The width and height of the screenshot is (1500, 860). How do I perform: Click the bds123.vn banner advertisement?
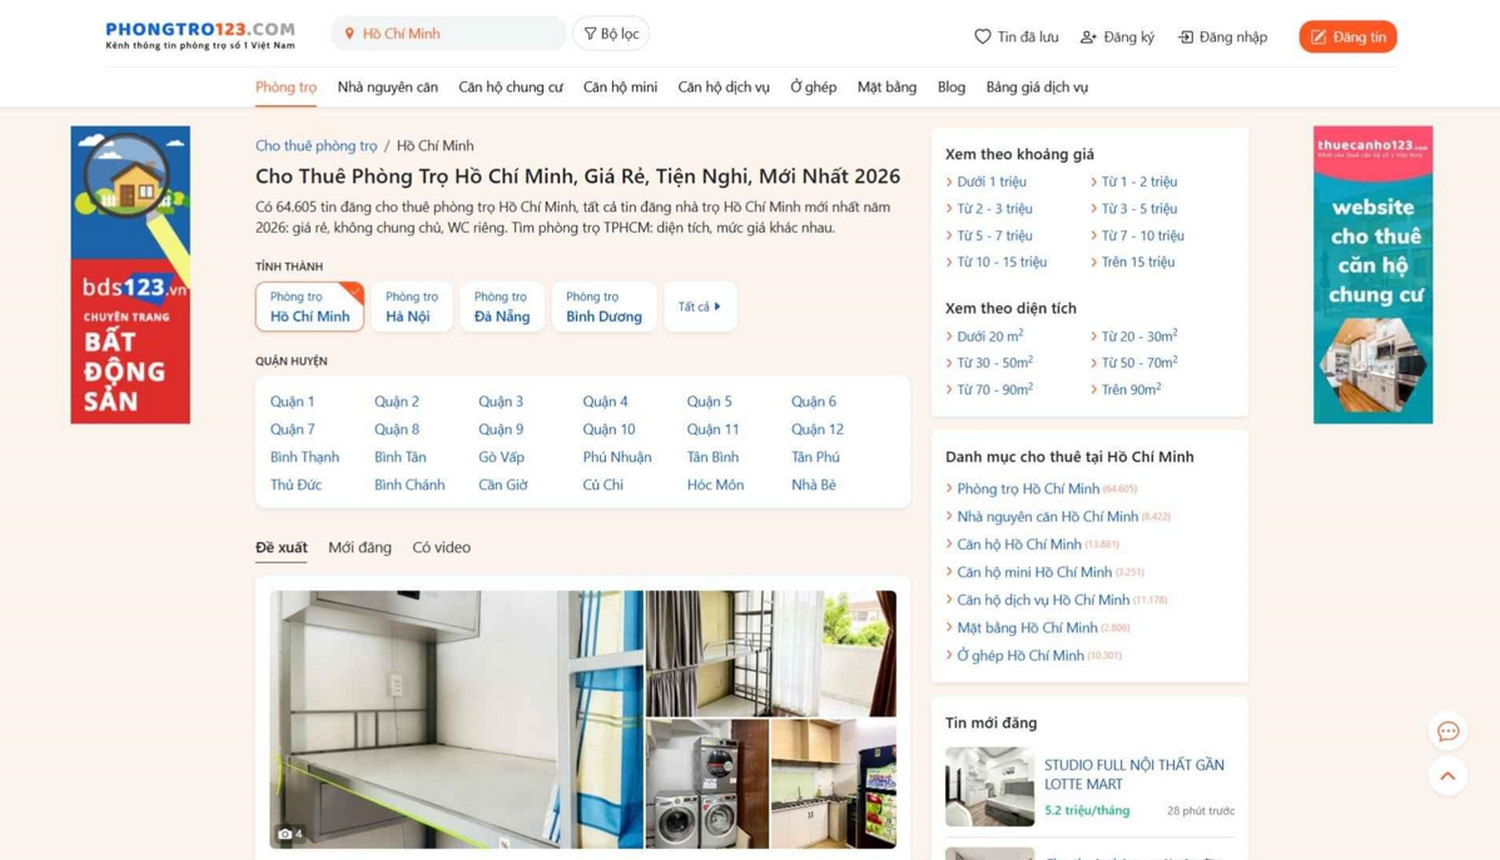[130, 275]
